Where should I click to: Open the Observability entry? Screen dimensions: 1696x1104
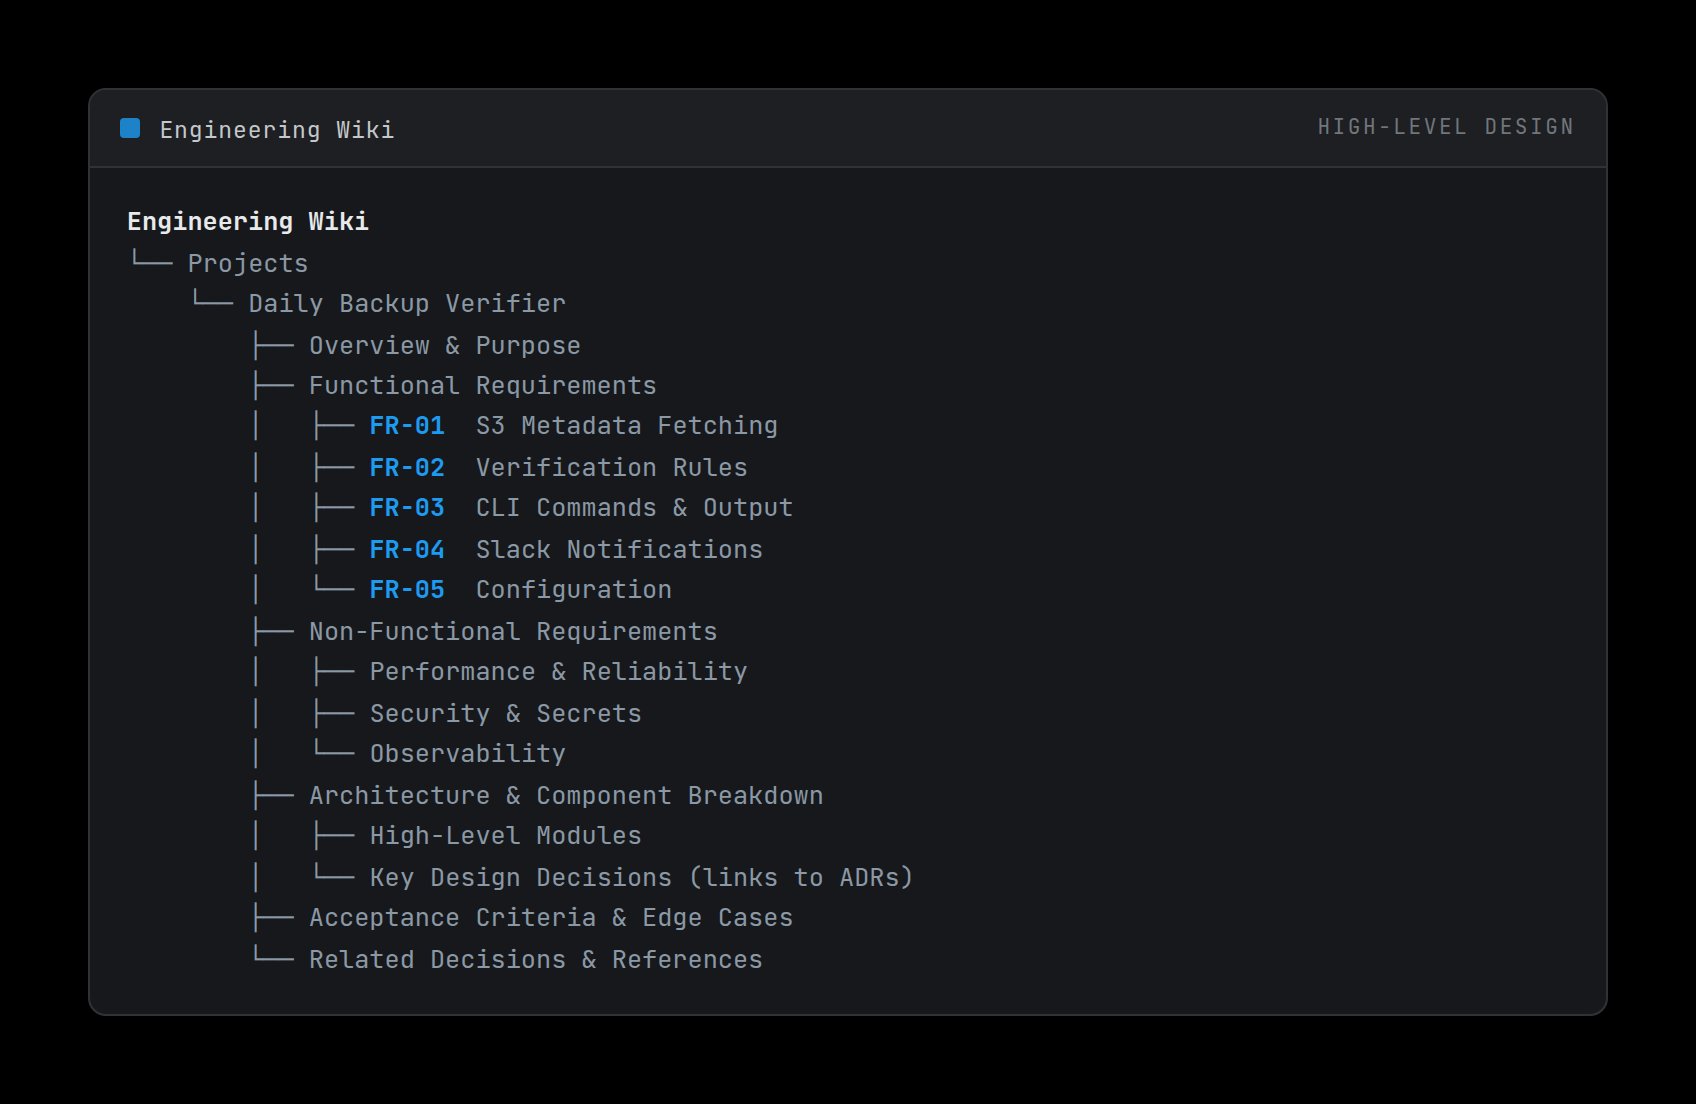468,754
